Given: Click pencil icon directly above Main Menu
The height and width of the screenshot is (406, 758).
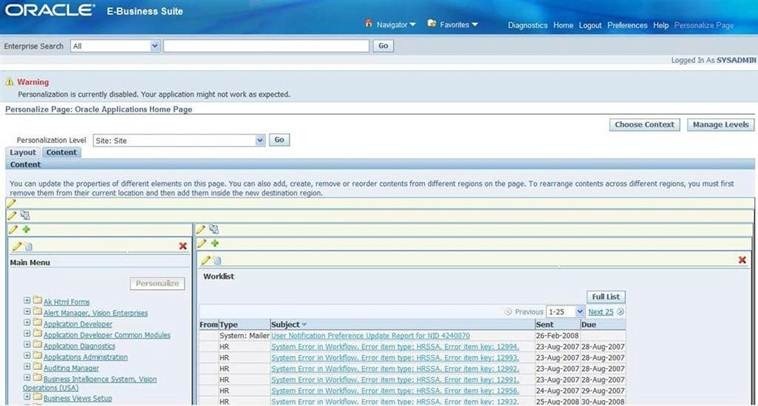Looking at the screenshot, I should pos(17,247).
